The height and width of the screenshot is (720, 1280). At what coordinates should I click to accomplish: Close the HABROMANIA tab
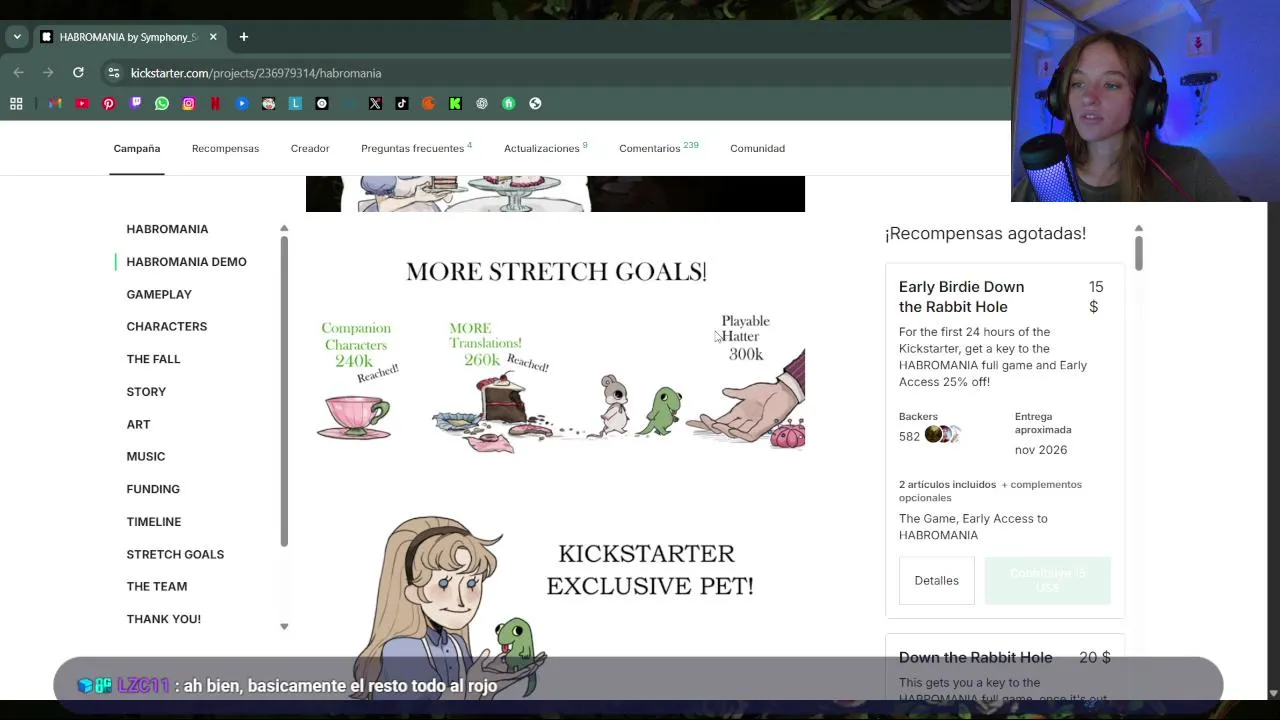point(213,37)
